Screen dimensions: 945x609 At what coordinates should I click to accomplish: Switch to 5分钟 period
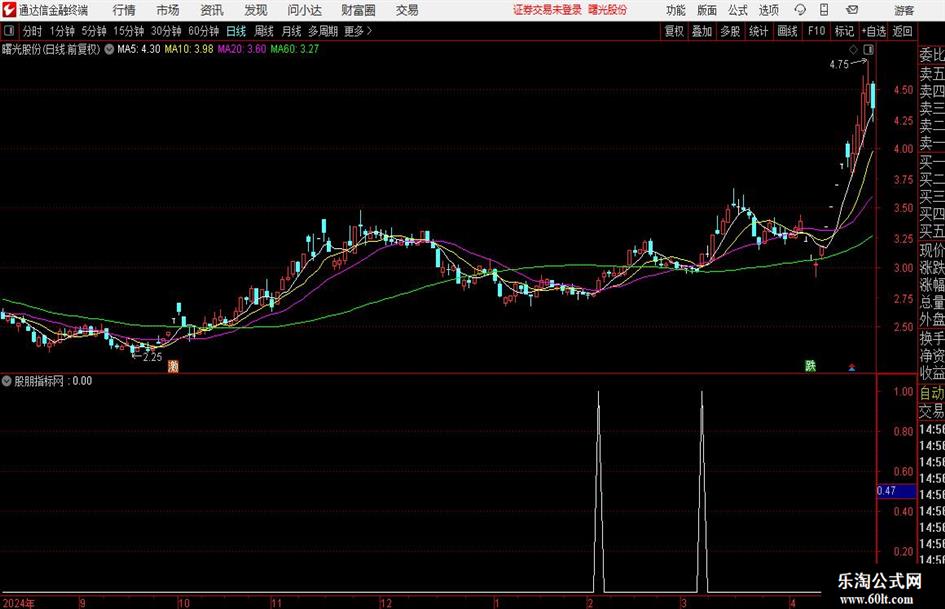pos(94,31)
